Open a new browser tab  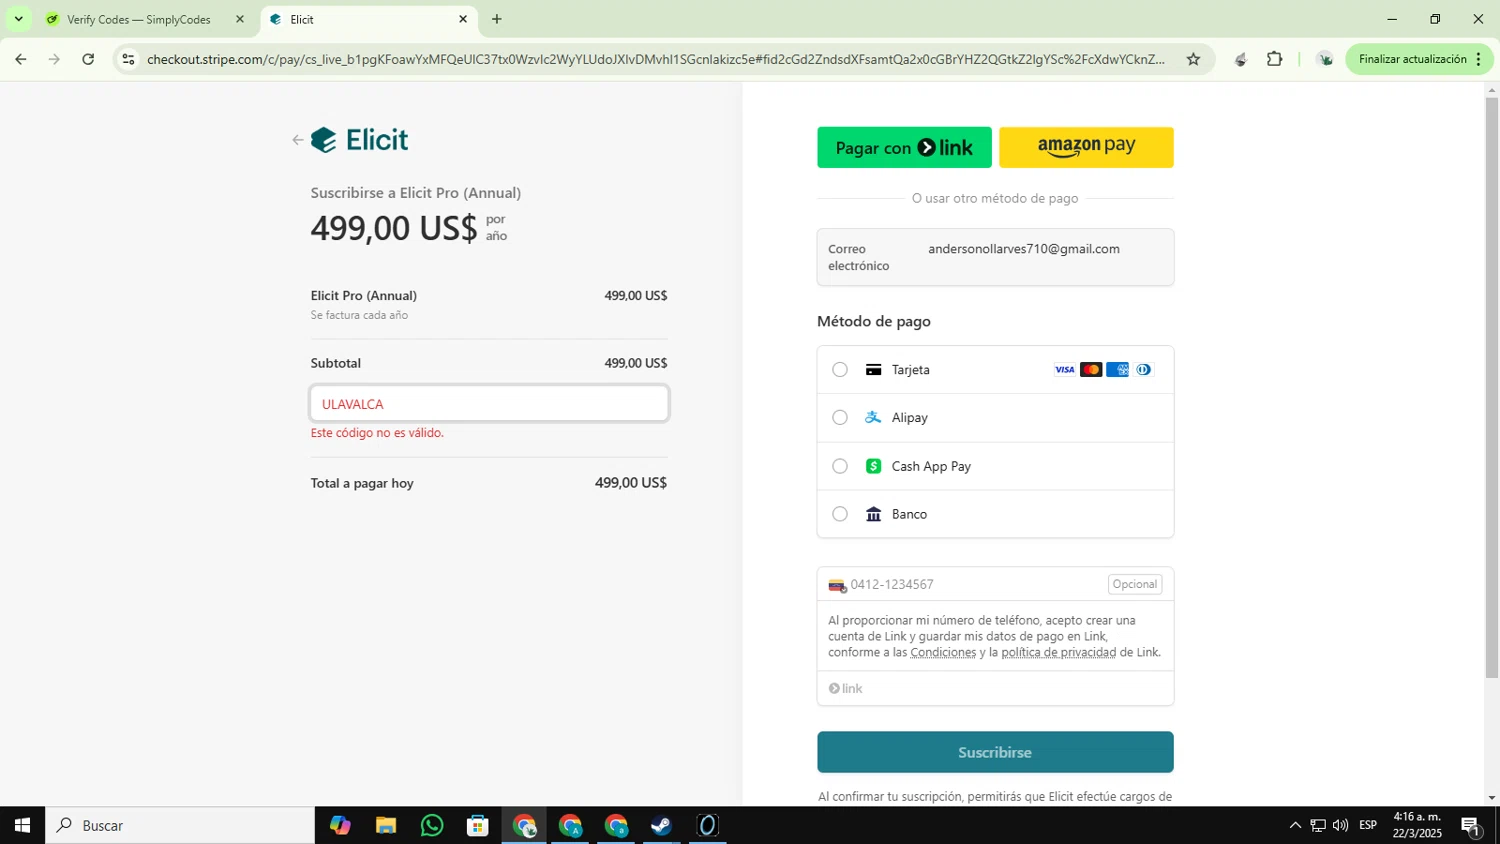pos(497,19)
